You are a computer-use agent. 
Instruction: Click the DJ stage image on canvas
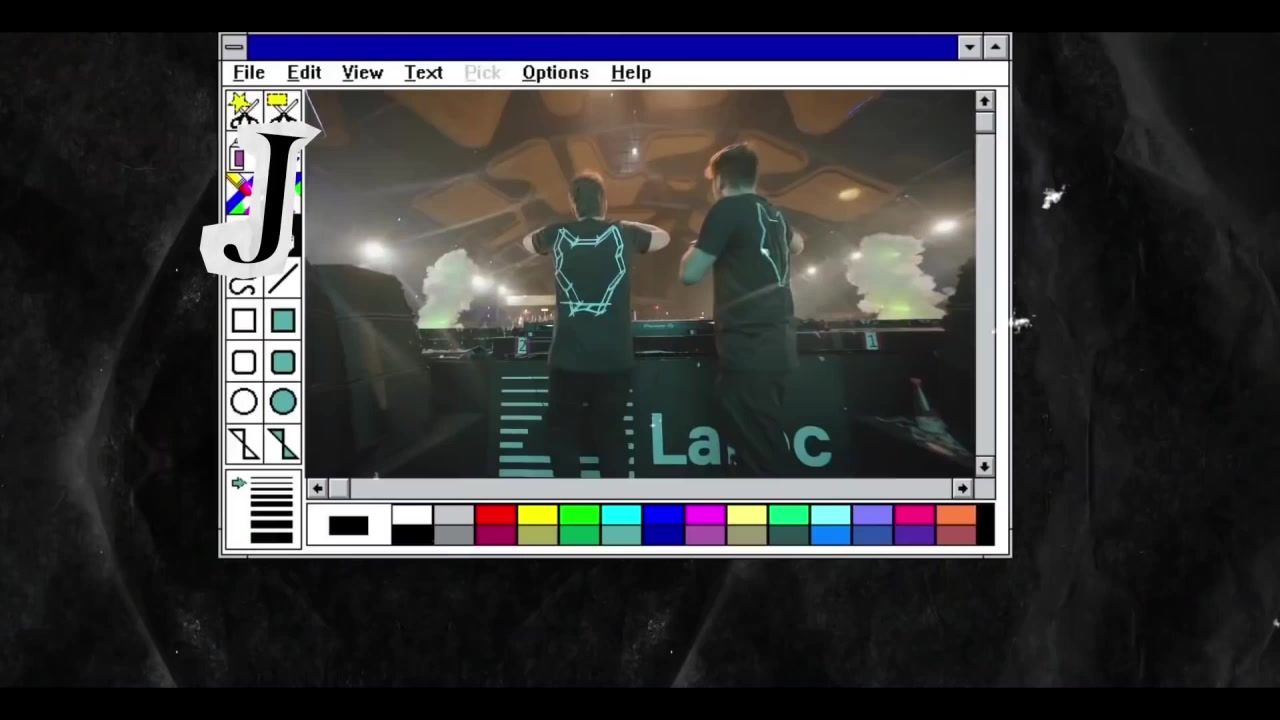(x=640, y=284)
